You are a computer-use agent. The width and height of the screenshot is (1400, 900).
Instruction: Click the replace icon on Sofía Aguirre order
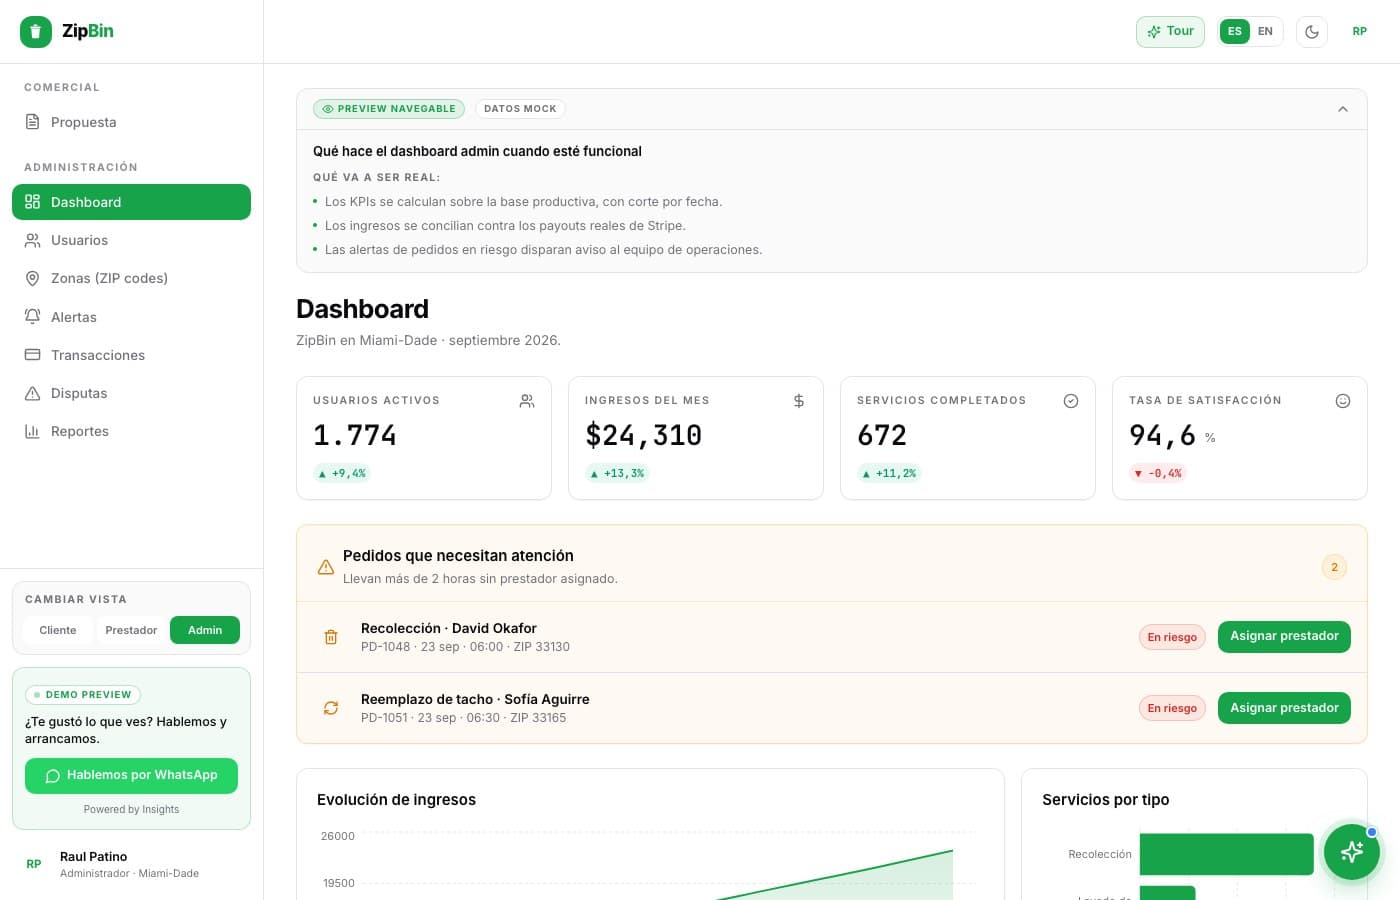pos(331,708)
